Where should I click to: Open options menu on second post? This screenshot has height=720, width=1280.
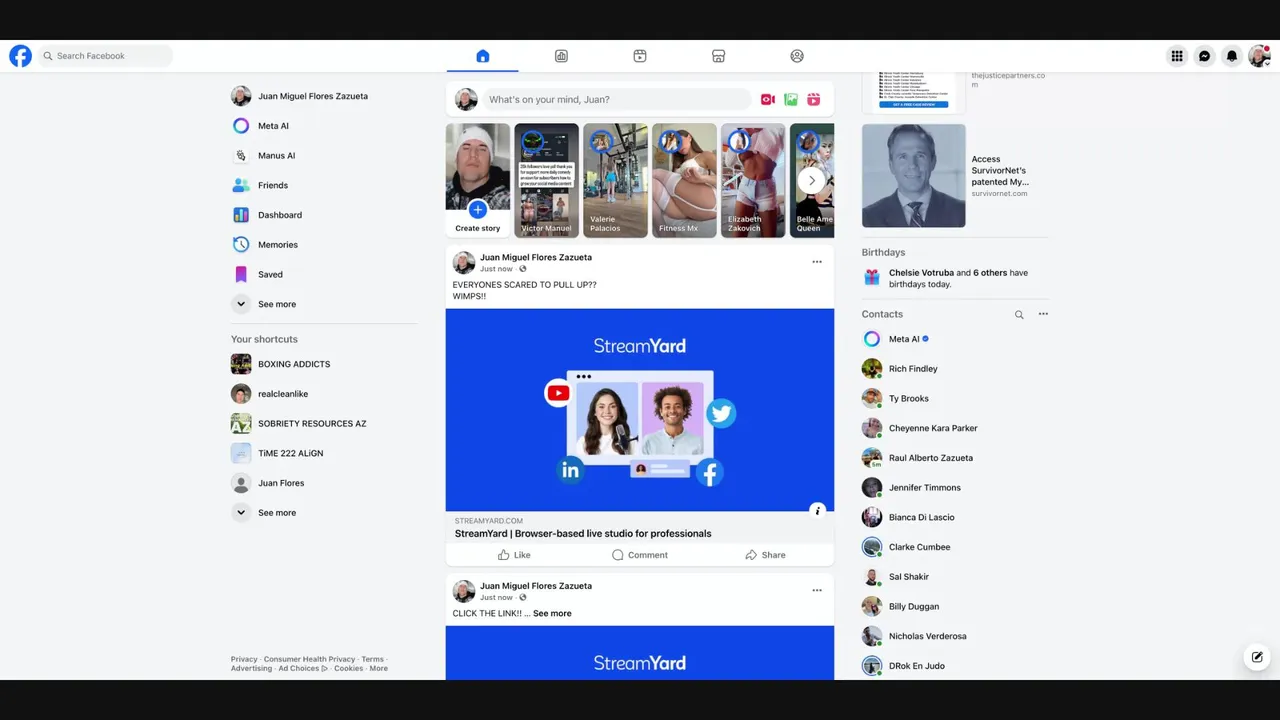(817, 591)
